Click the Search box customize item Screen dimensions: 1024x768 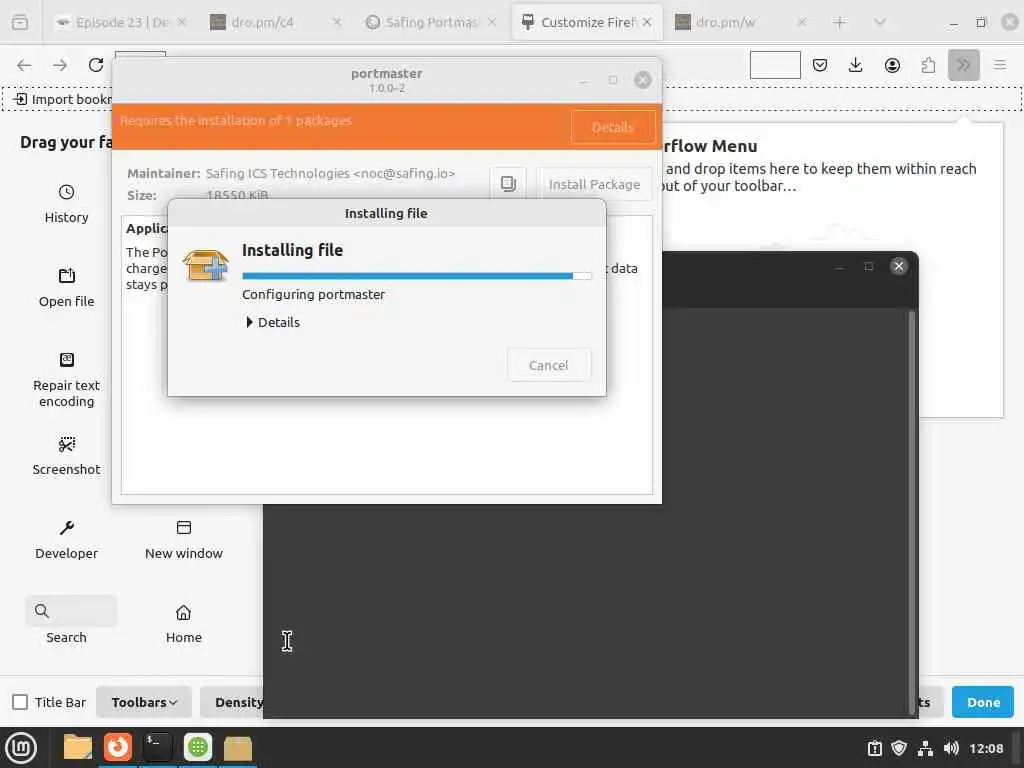coord(71,611)
